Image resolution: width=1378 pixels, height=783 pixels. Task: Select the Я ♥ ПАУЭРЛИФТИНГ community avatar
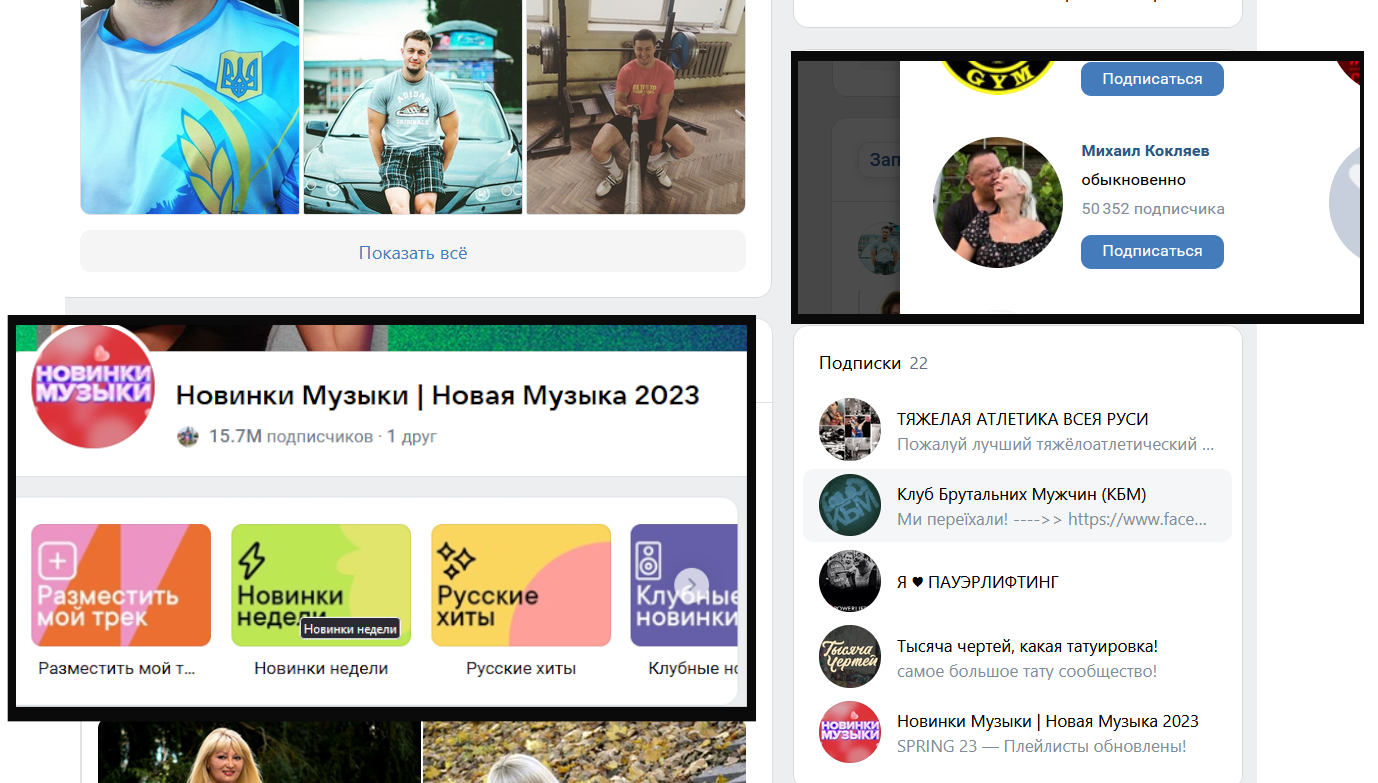(x=849, y=581)
